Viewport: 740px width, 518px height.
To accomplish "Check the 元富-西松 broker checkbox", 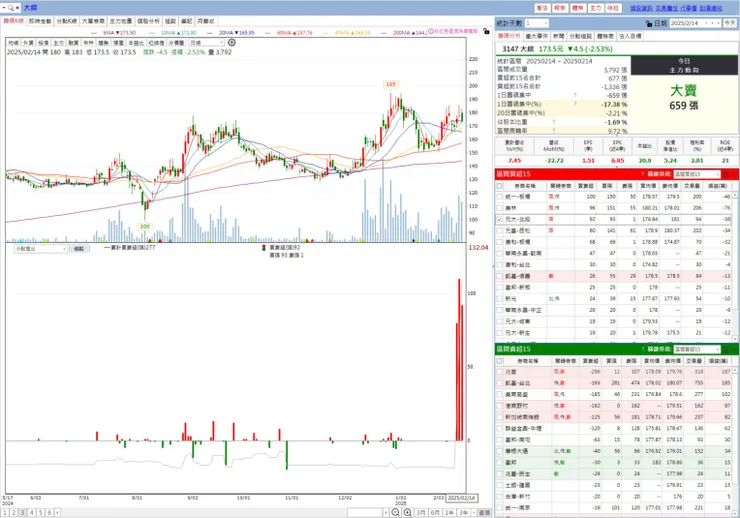I will click(499, 231).
